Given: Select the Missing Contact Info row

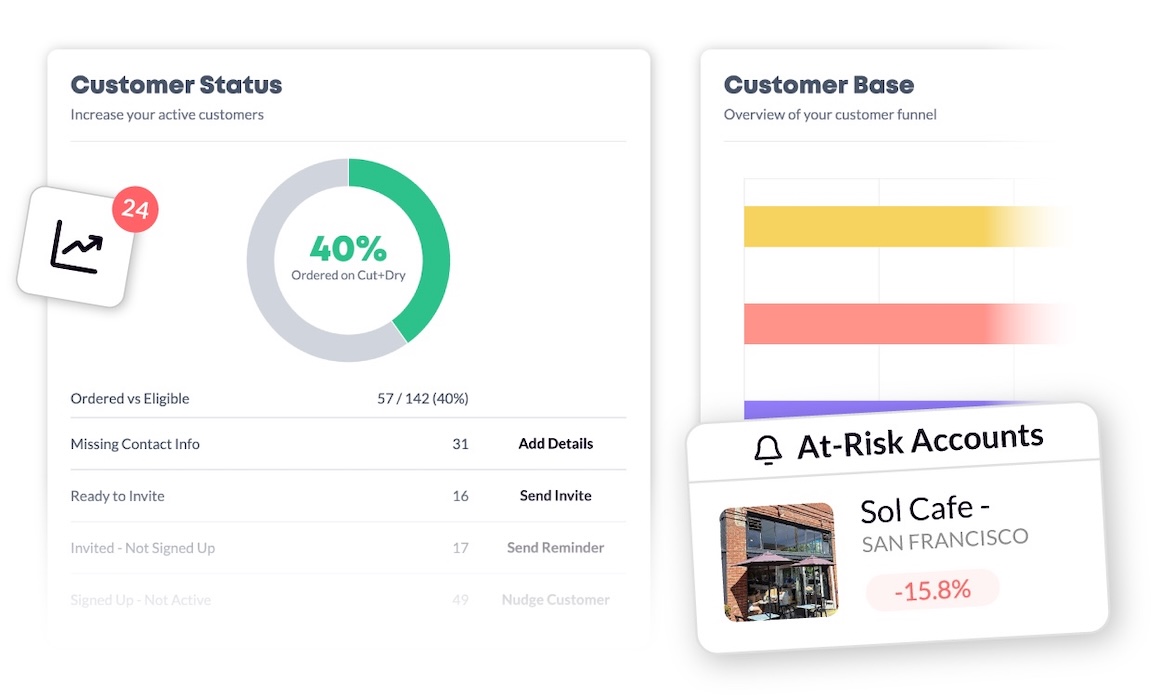Looking at the screenshot, I should coord(135,444).
